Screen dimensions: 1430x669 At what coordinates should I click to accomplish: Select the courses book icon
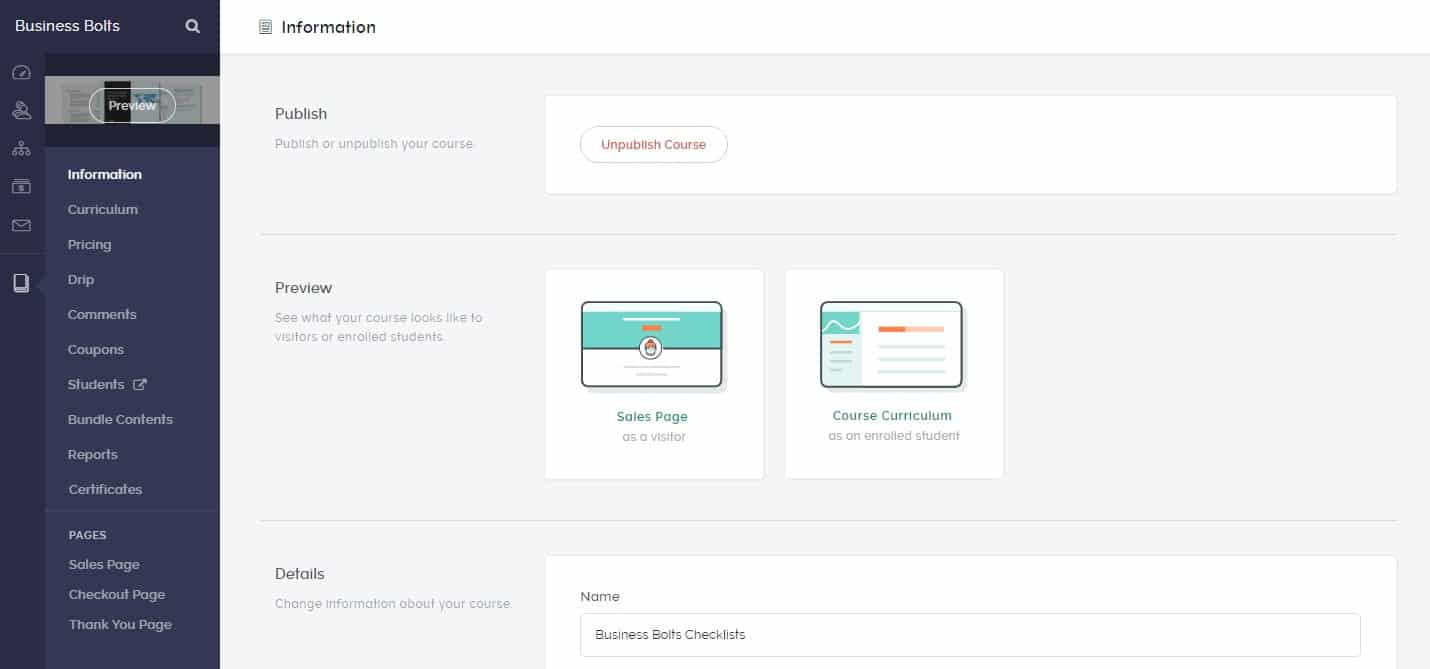click(x=21, y=283)
